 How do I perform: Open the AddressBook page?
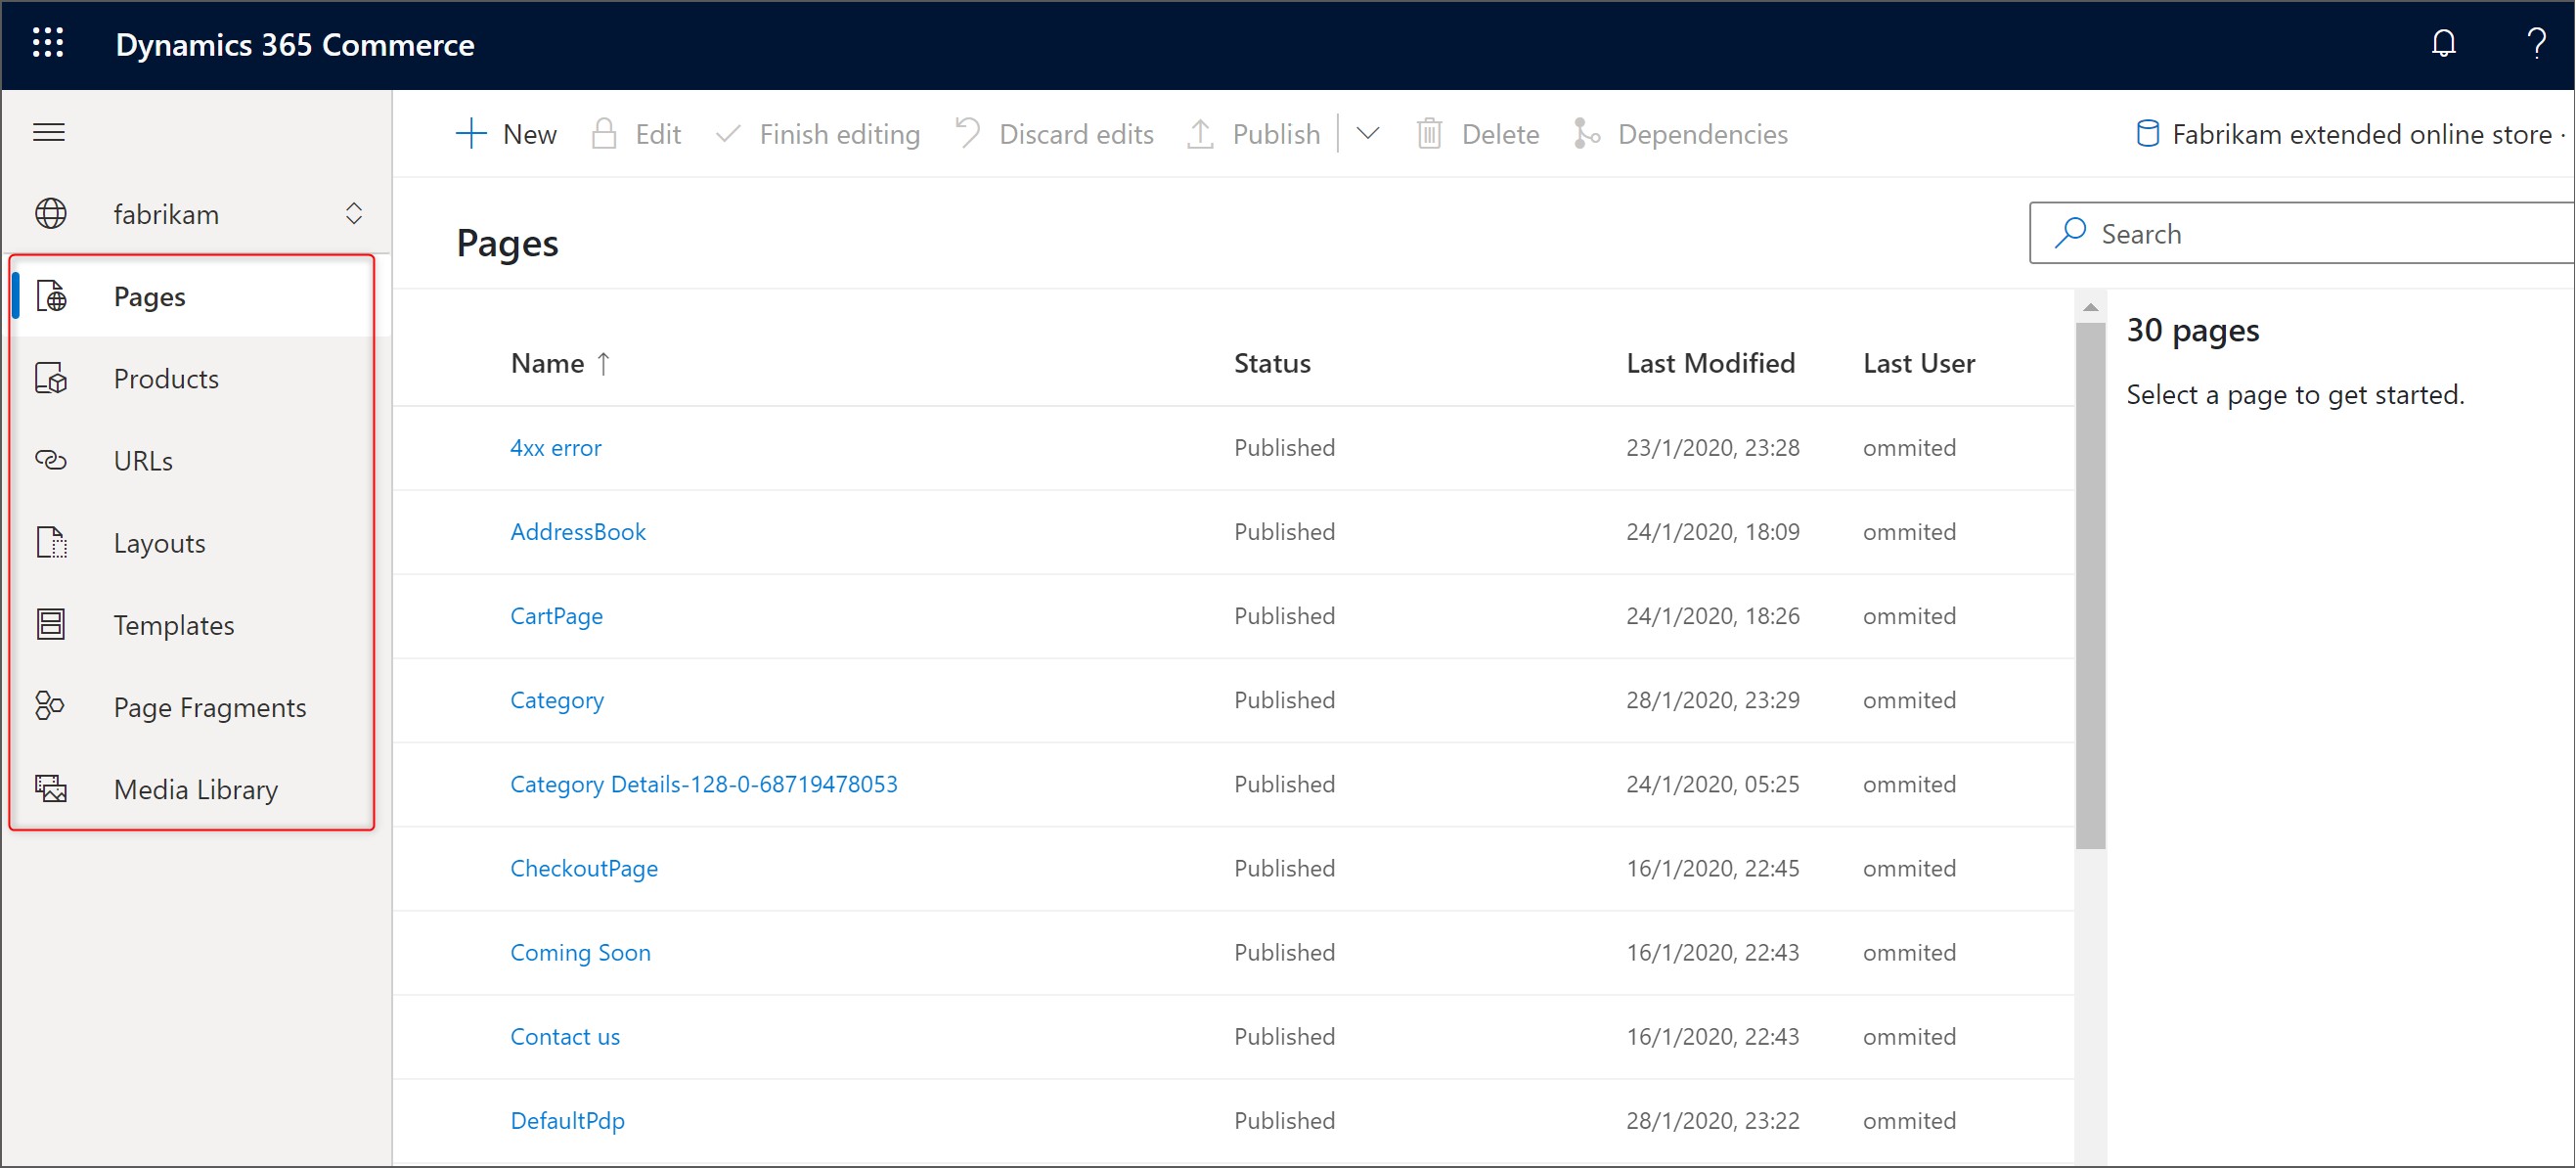[x=578, y=531]
